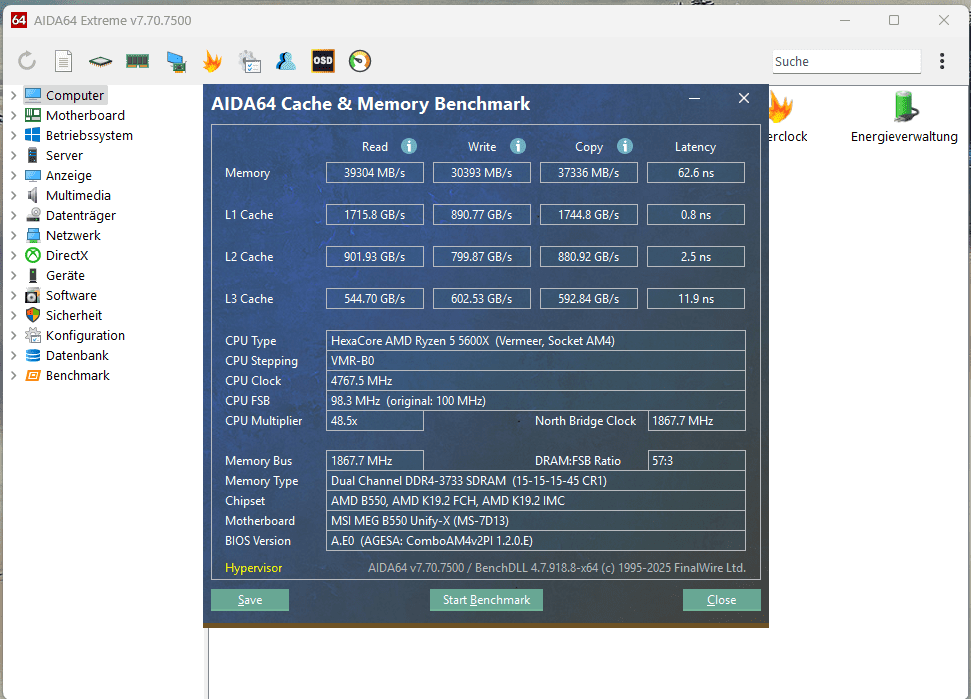Minimize the Cache & Memory Benchmark dialog
The image size is (971, 699).
point(694,98)
